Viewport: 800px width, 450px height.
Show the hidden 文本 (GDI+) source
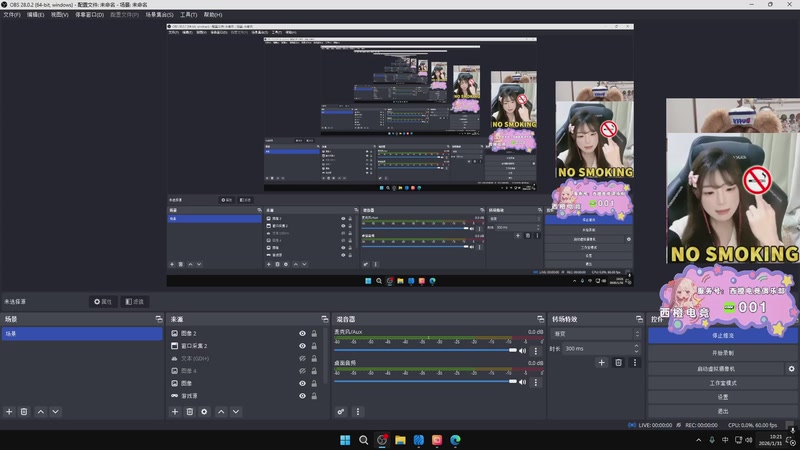(x=303, y=358)
